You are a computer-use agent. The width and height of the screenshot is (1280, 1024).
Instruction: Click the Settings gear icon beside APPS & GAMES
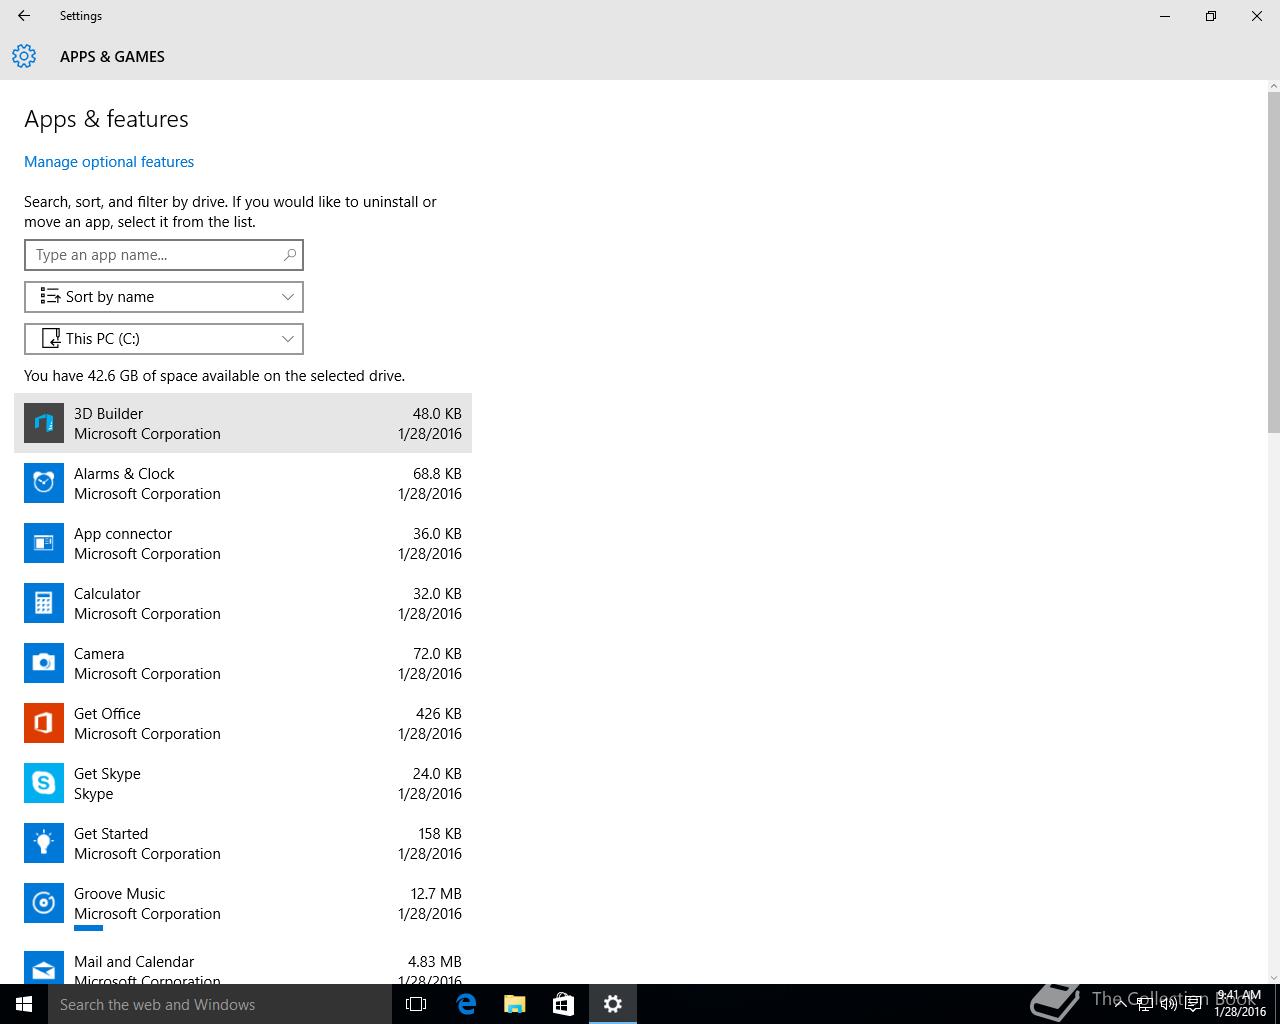coord(24,56)
